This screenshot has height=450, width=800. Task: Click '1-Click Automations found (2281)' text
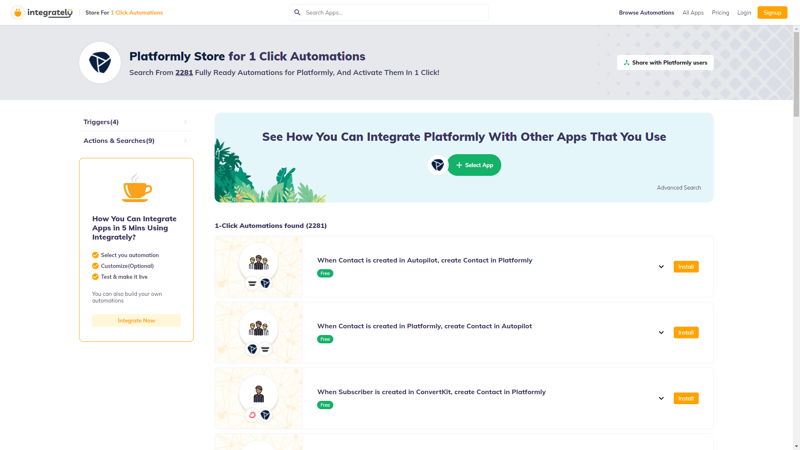(x=270, y=226)
